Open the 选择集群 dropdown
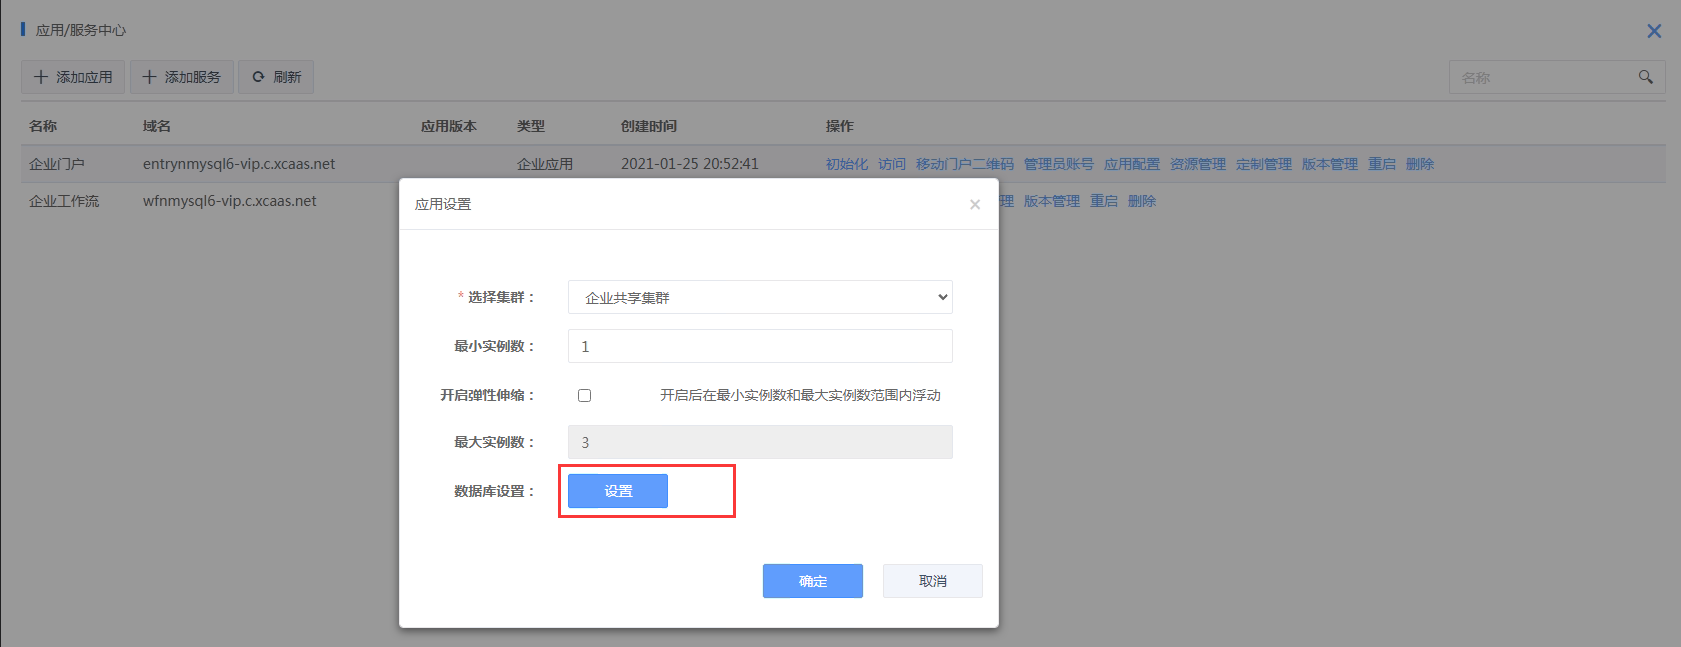The image size is (1681, 647). (x=760, y=297)
